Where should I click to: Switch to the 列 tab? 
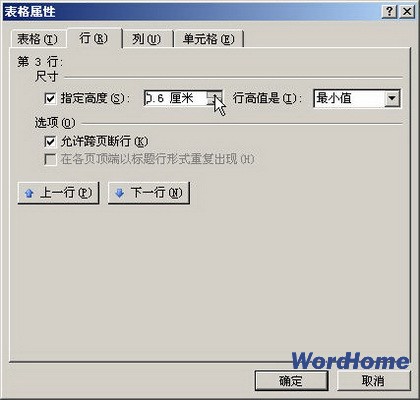[147, 39]
